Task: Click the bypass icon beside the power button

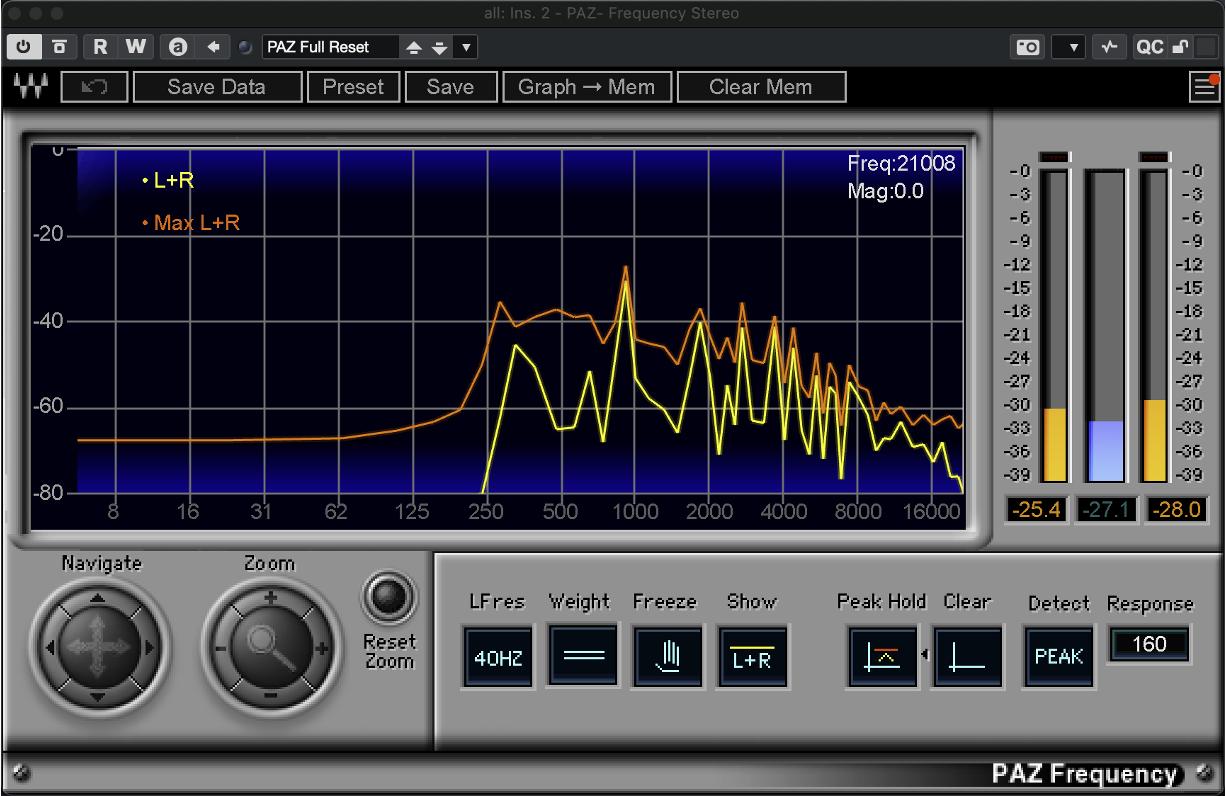Action: pyautogui.click(x=59, y=47)
